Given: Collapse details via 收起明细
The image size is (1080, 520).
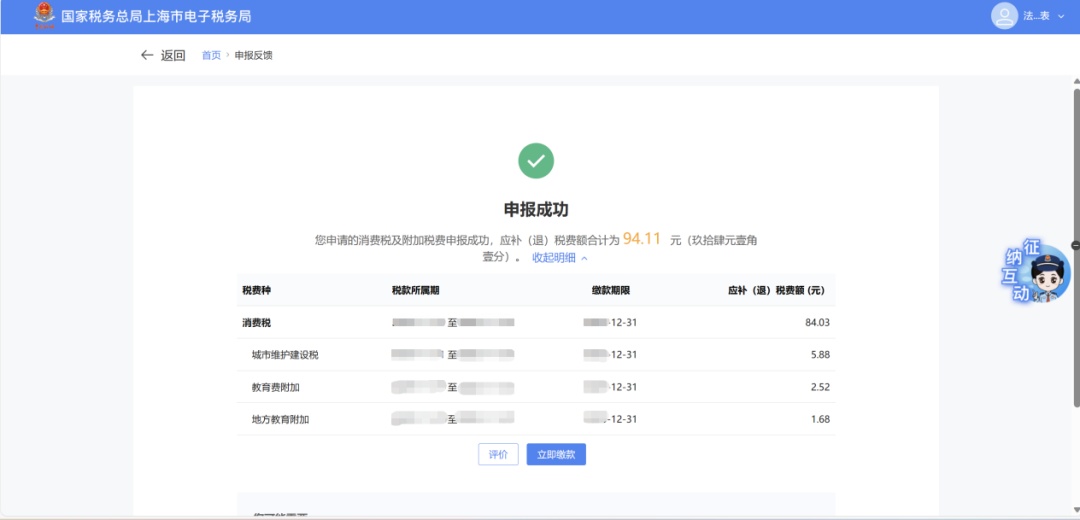Looking at the screenshot, I should pyautogui.click(x=553, y=258).
